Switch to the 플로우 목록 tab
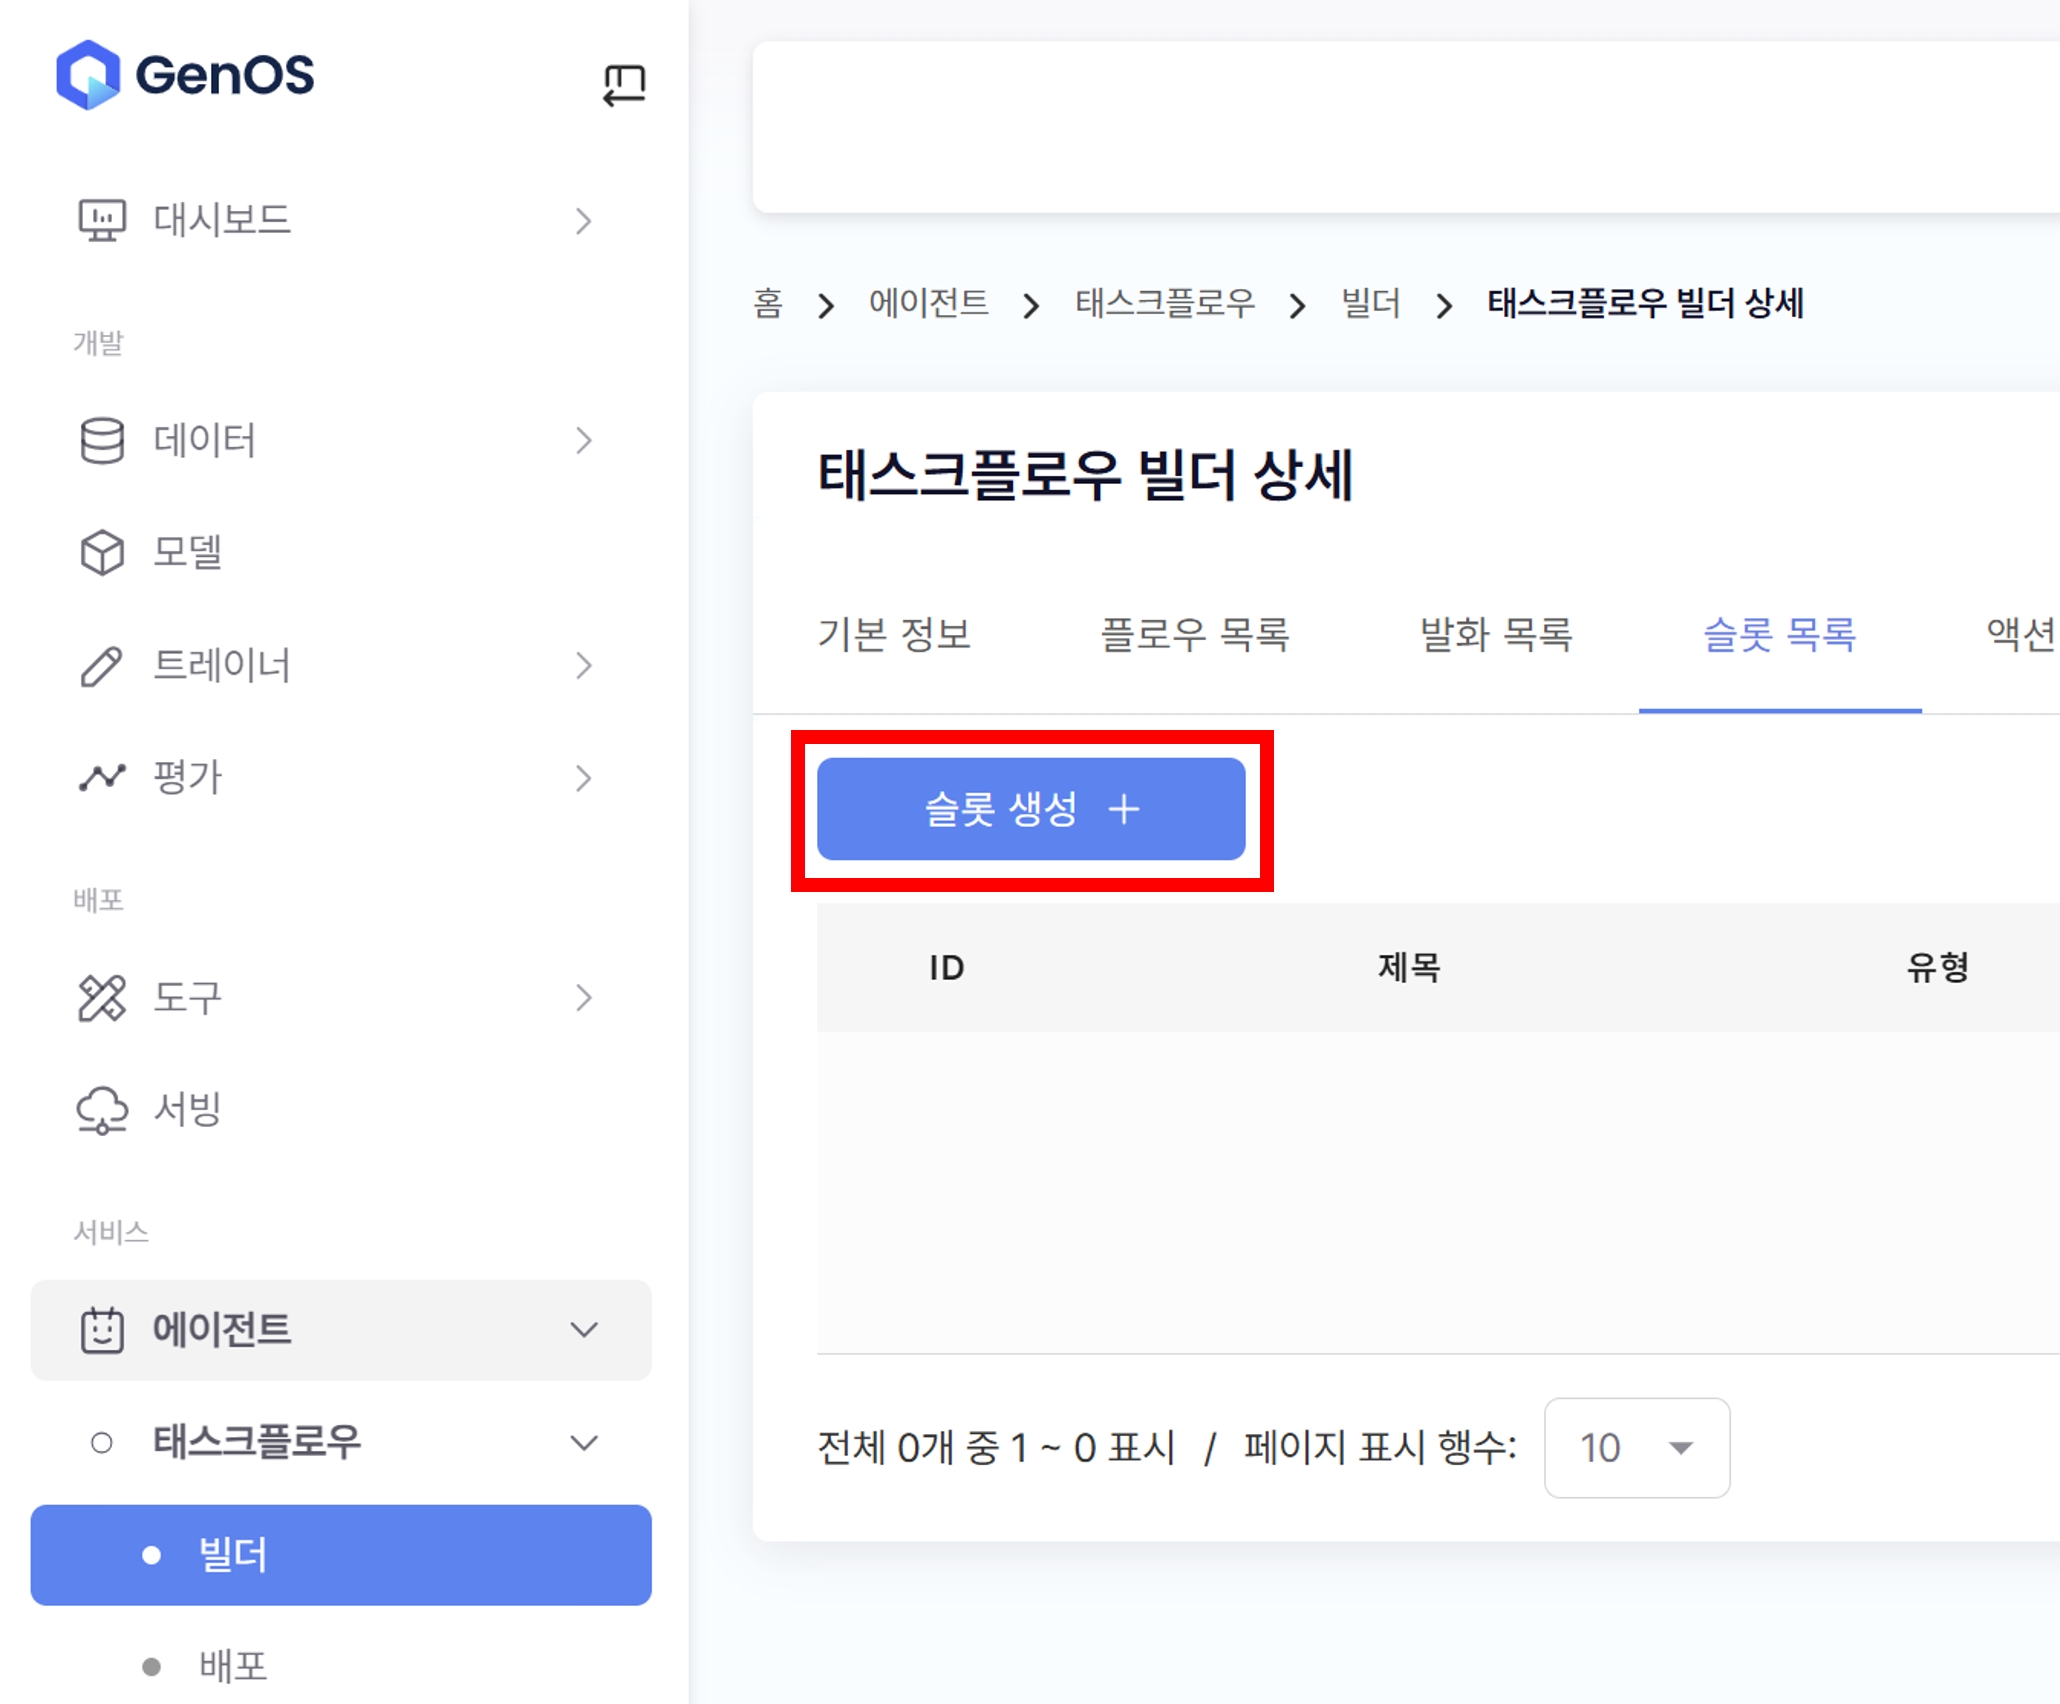Image resolution: width=2060 pixels, height=1704 pixels. click(x=1195, y=634)
